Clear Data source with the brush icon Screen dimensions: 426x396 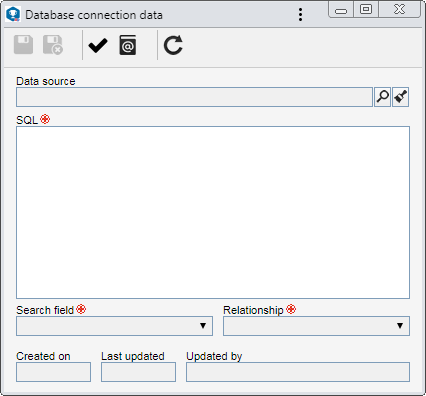point(401,97)
